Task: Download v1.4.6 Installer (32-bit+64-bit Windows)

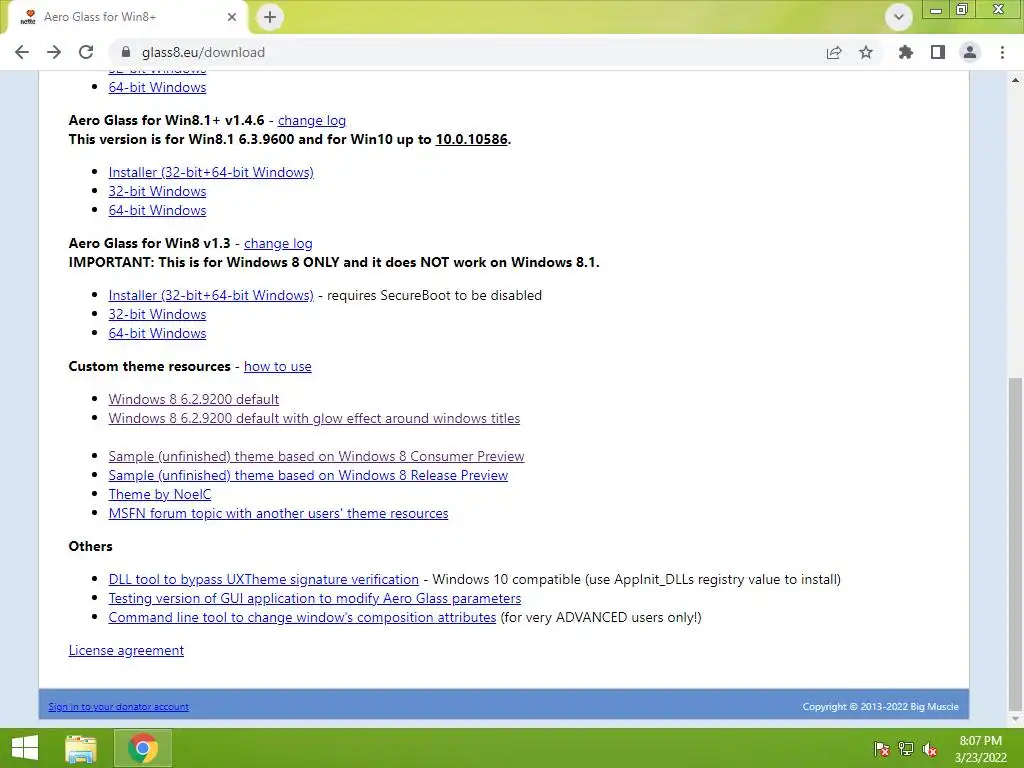Action: tap(211, 172)
